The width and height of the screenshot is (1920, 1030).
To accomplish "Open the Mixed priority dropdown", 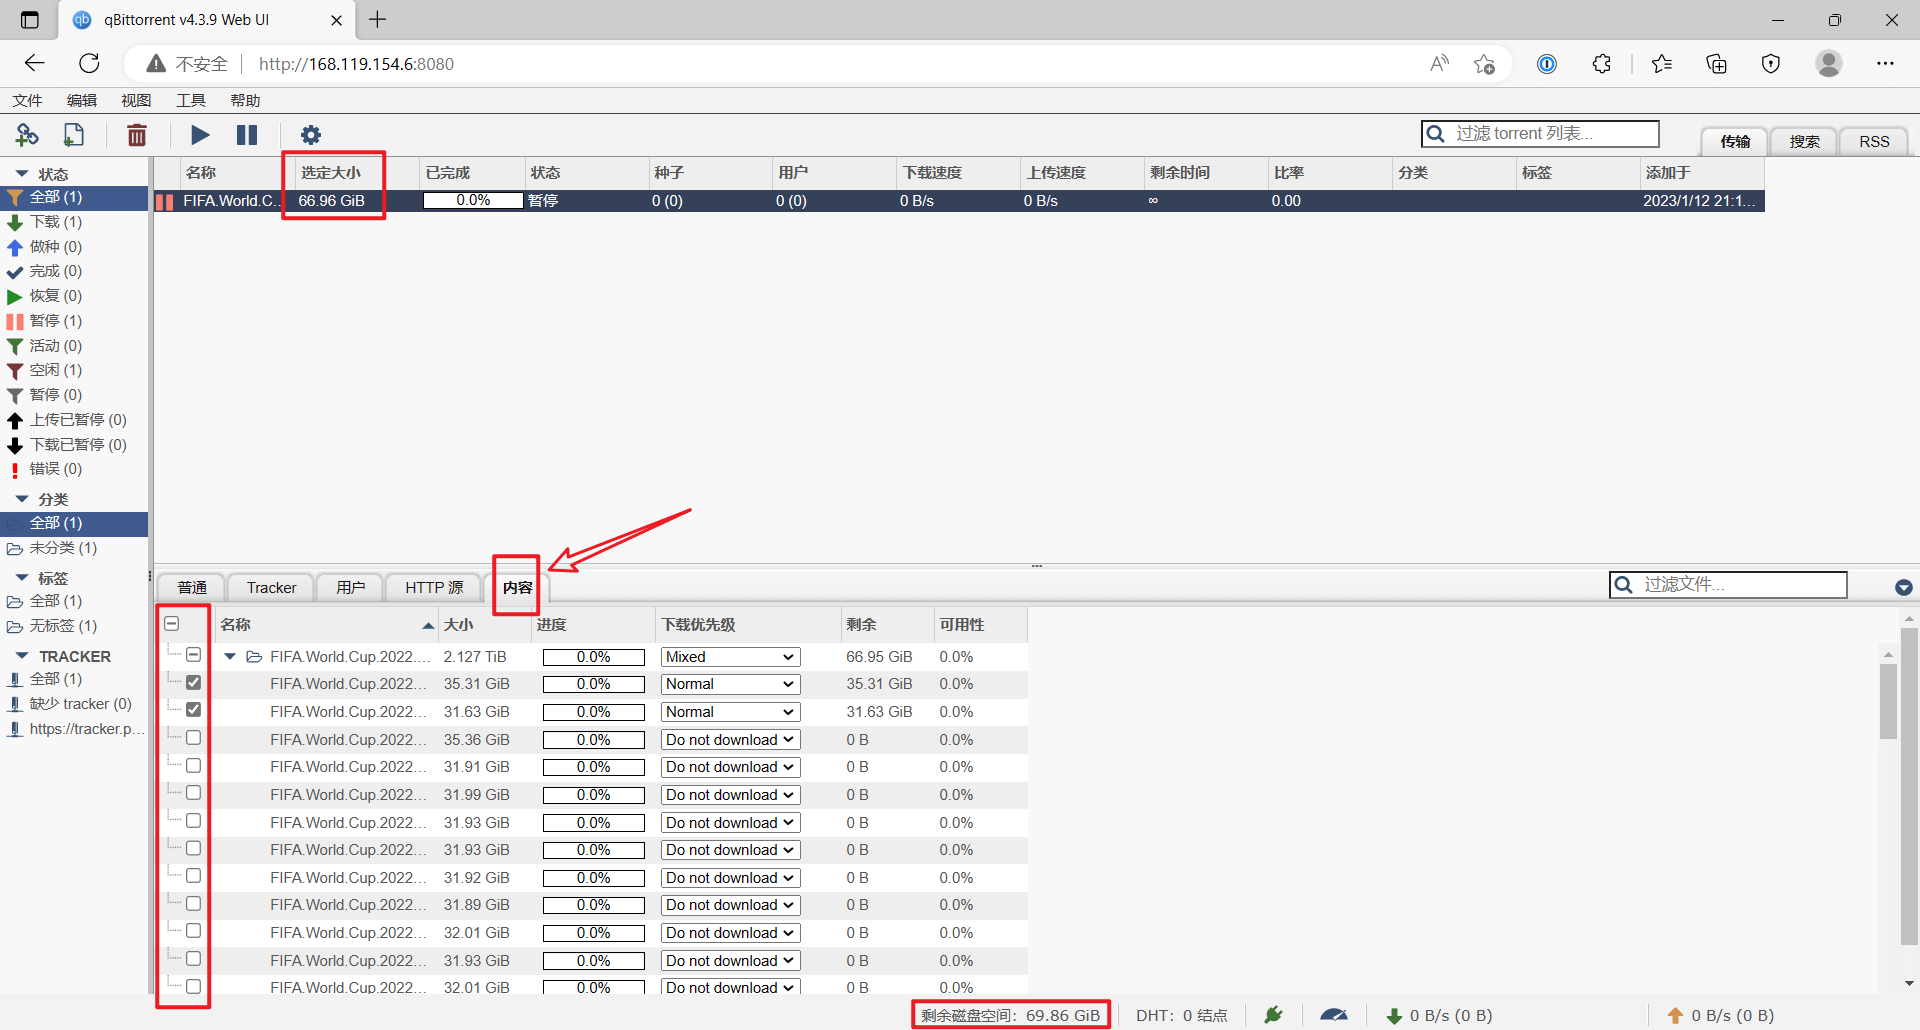I will tap(730, 657).
